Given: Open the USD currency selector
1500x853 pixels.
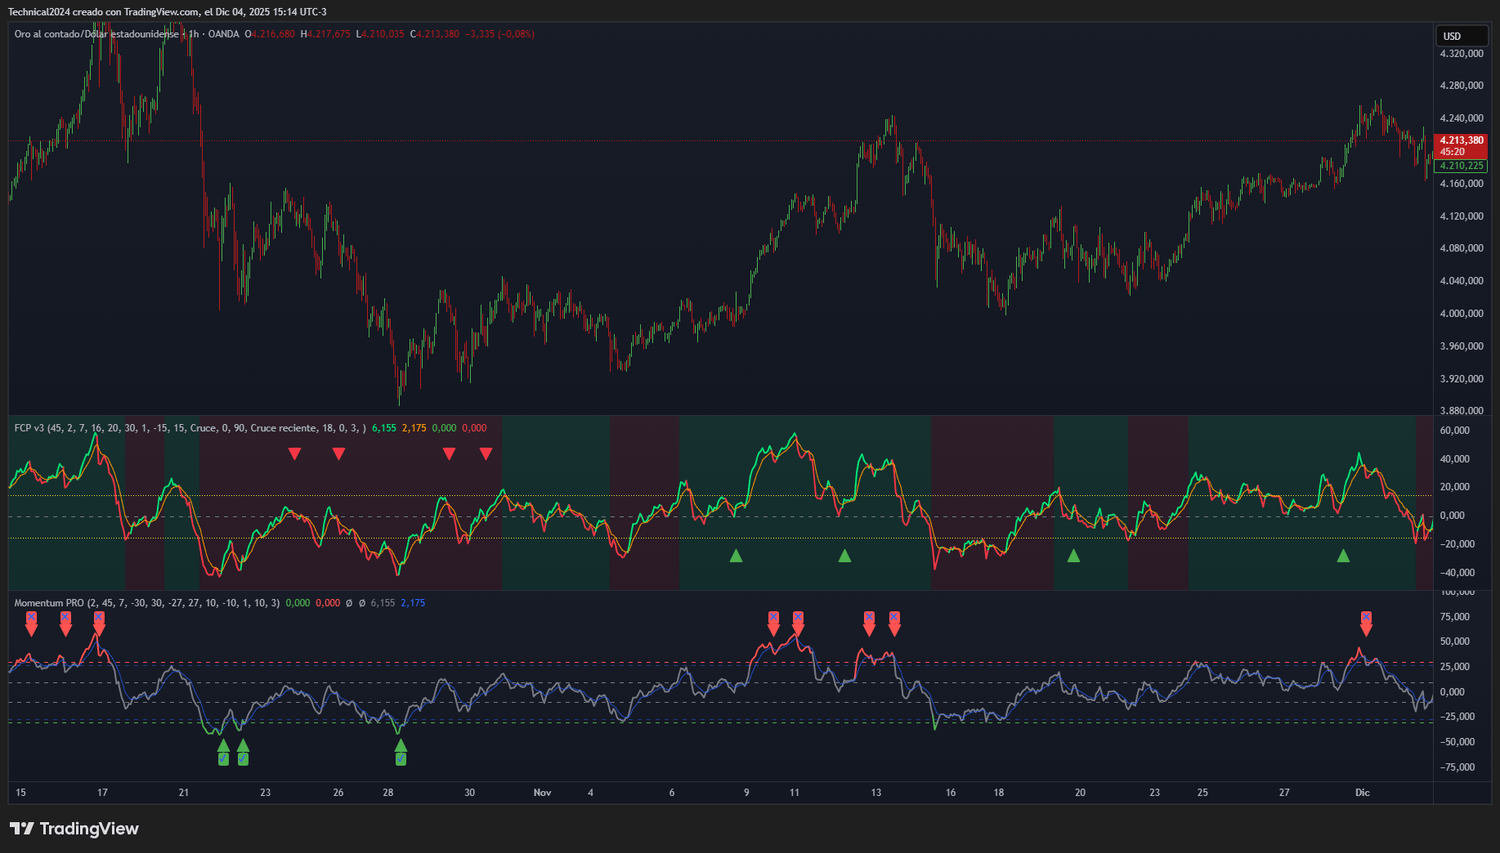Looking at the screenshot, I should (1461, 36).
